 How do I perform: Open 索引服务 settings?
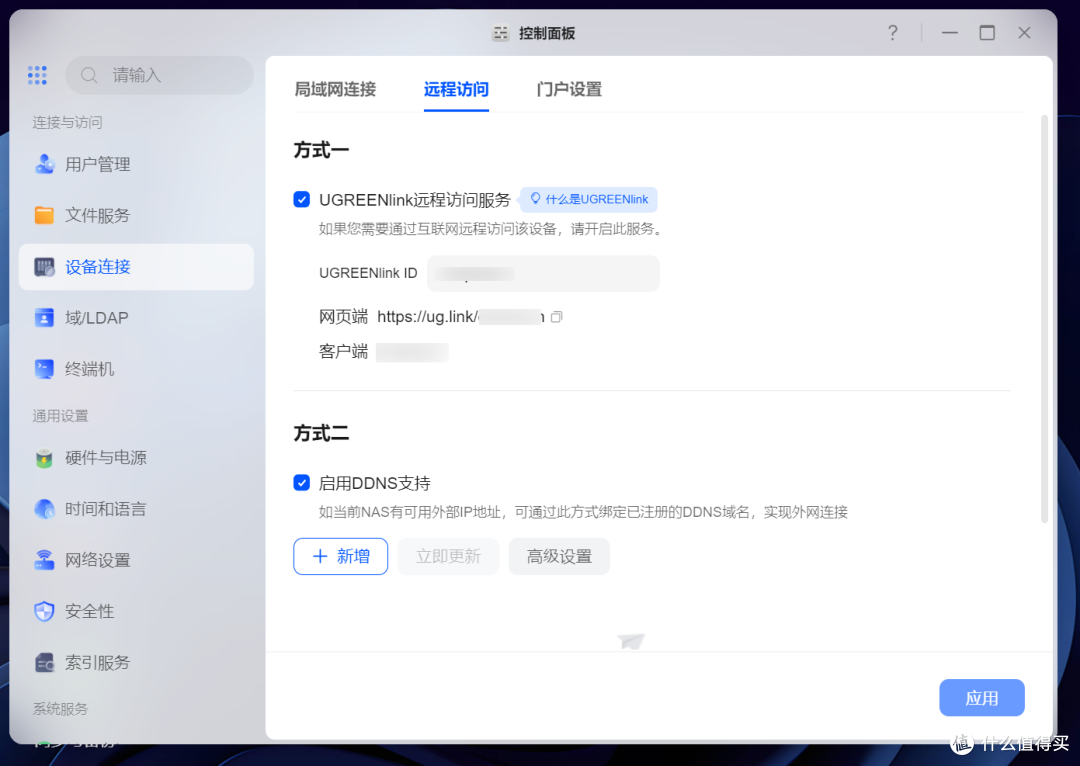click(x=136, y=663)
